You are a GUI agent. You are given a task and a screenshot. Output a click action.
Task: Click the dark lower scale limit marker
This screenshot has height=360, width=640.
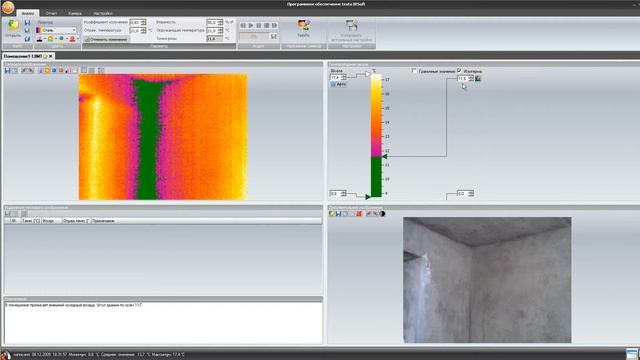pos(368,197)
